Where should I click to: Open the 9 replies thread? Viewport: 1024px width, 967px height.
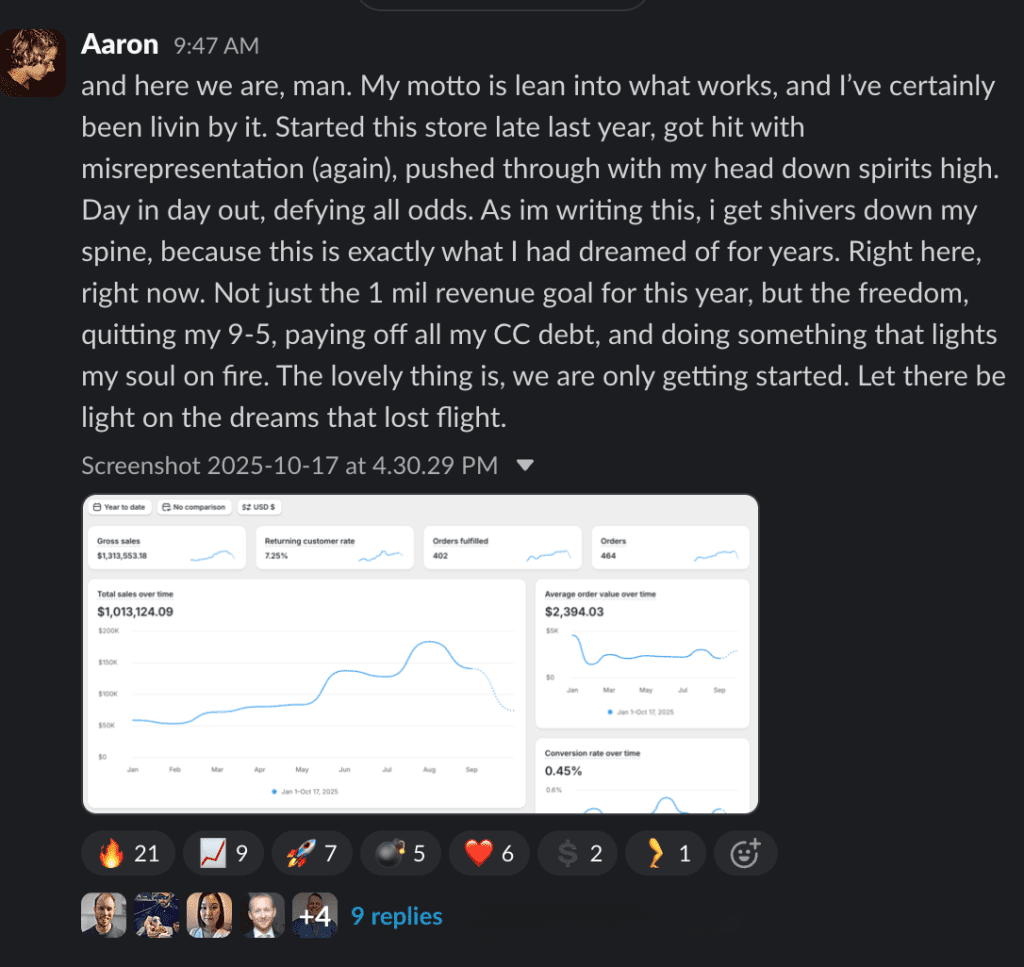tap(396, 916)
